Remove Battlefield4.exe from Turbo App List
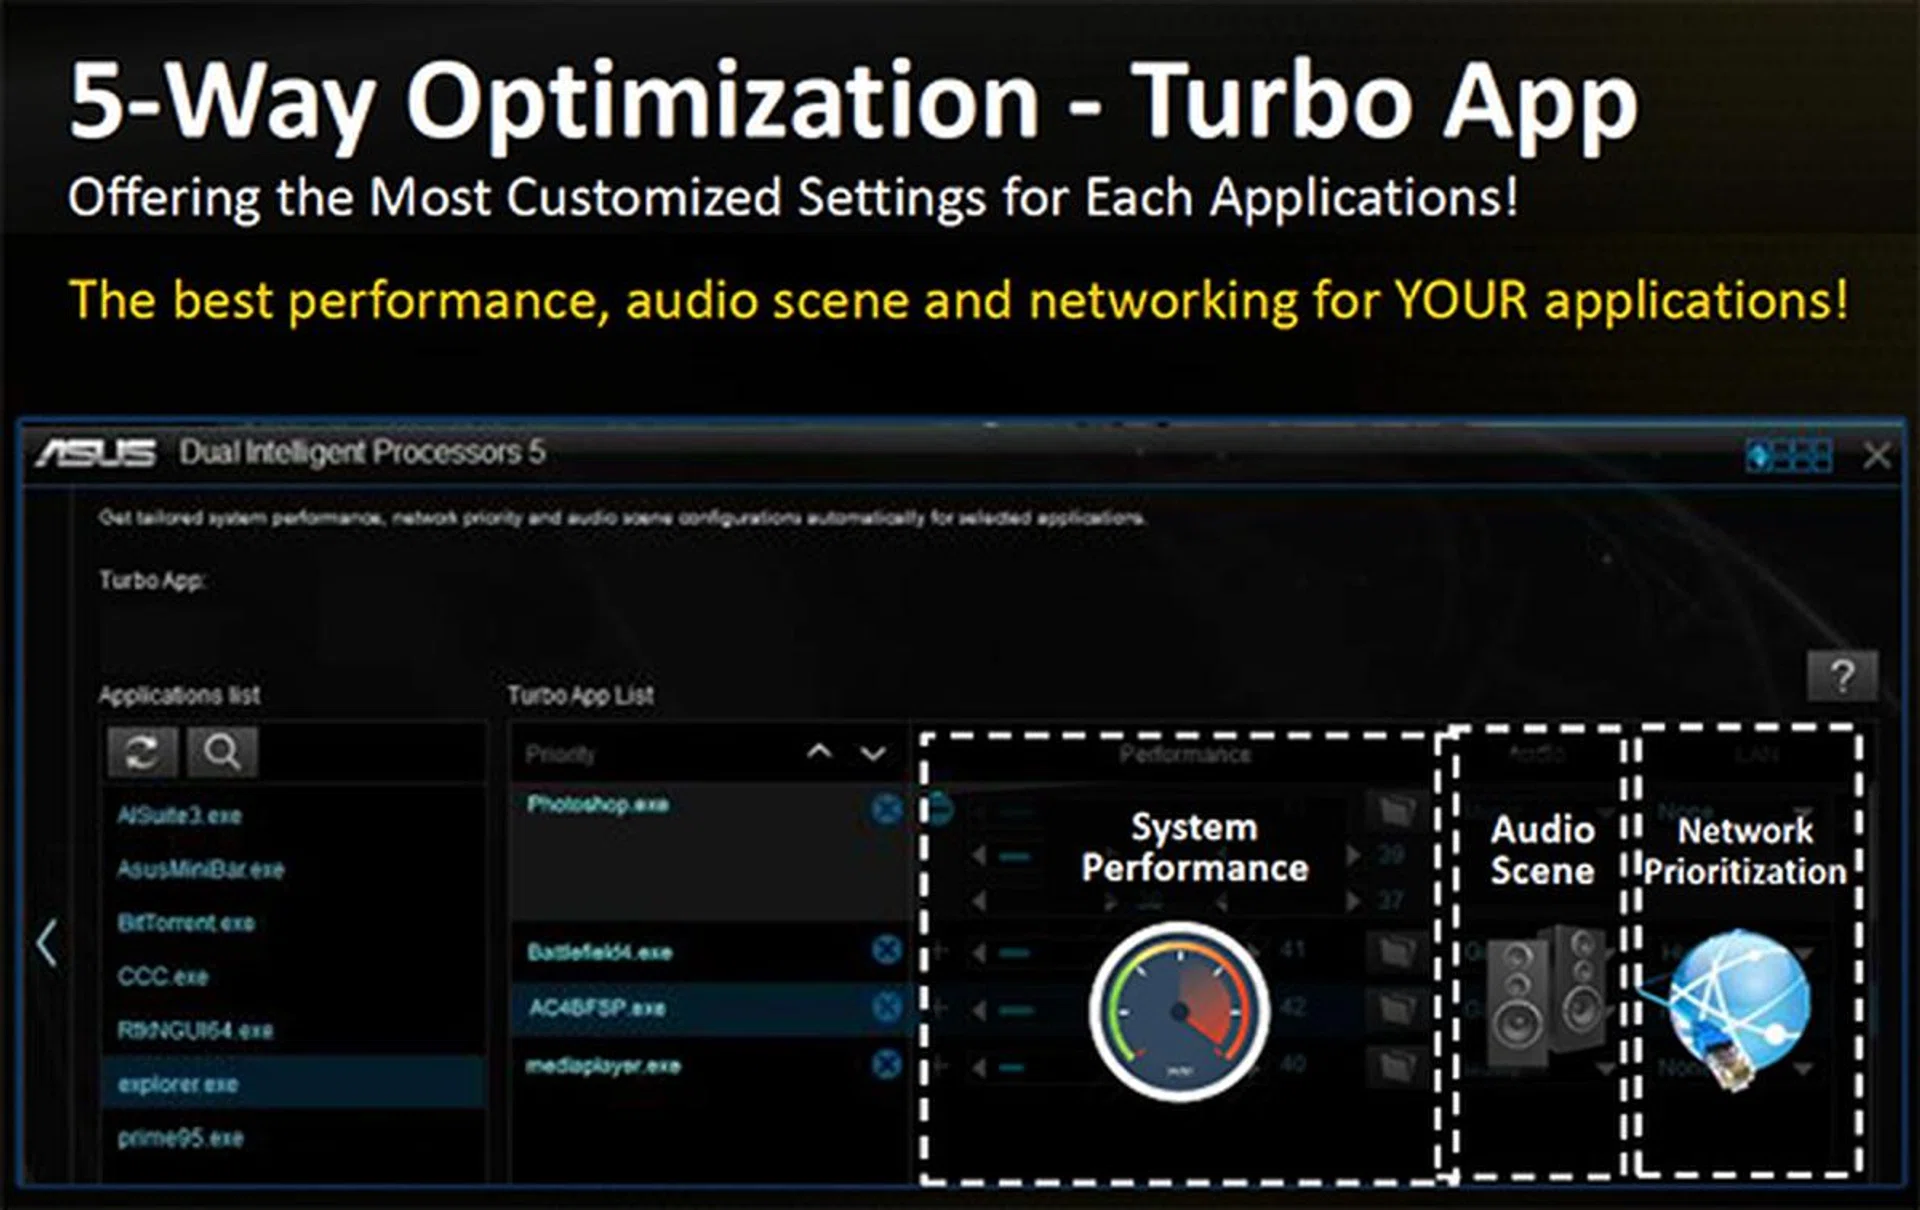1920x1210 pixels. pyautogui.click(x=886, y=949)
